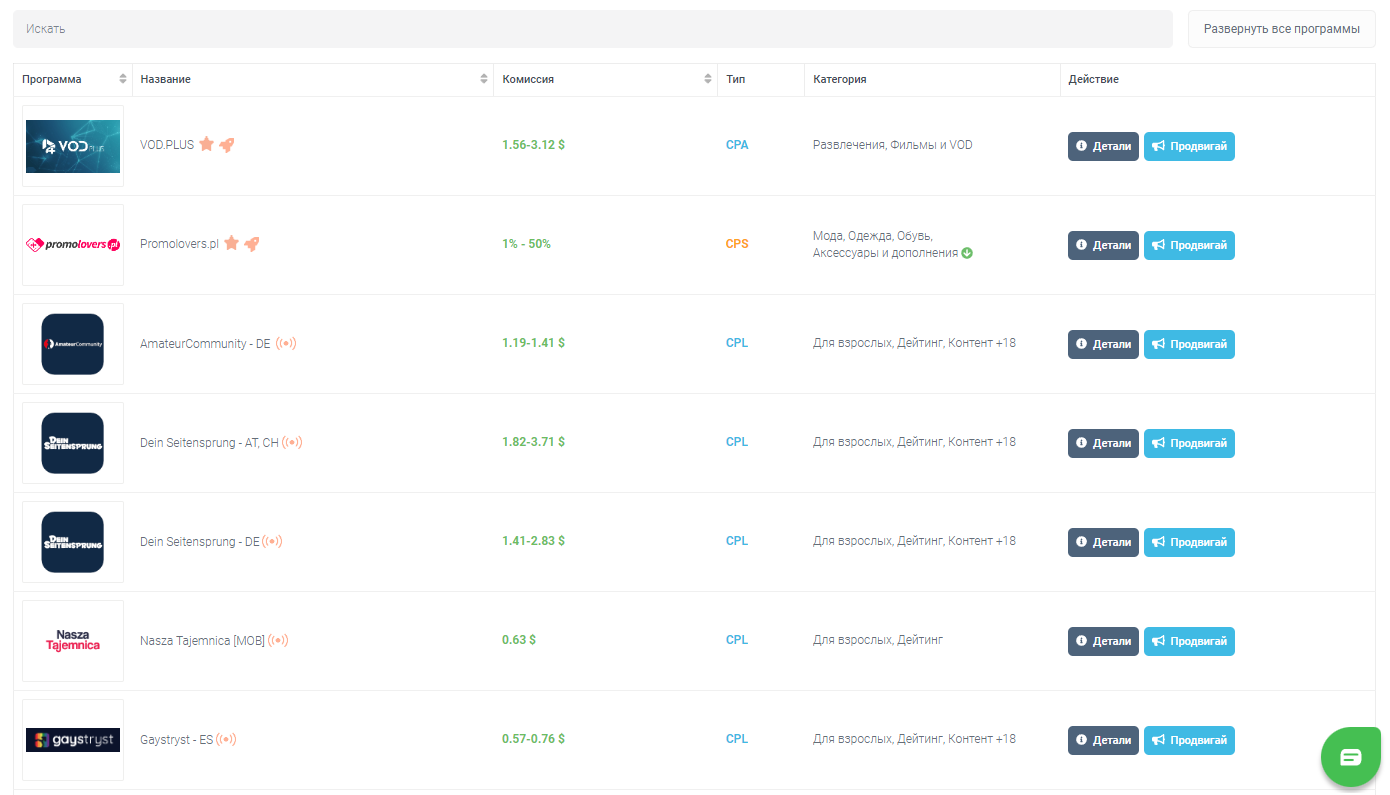Click Продвигай for Promolovers.pl
1390x795 pixels.
pyautogui.click(x=1189, y=245)
